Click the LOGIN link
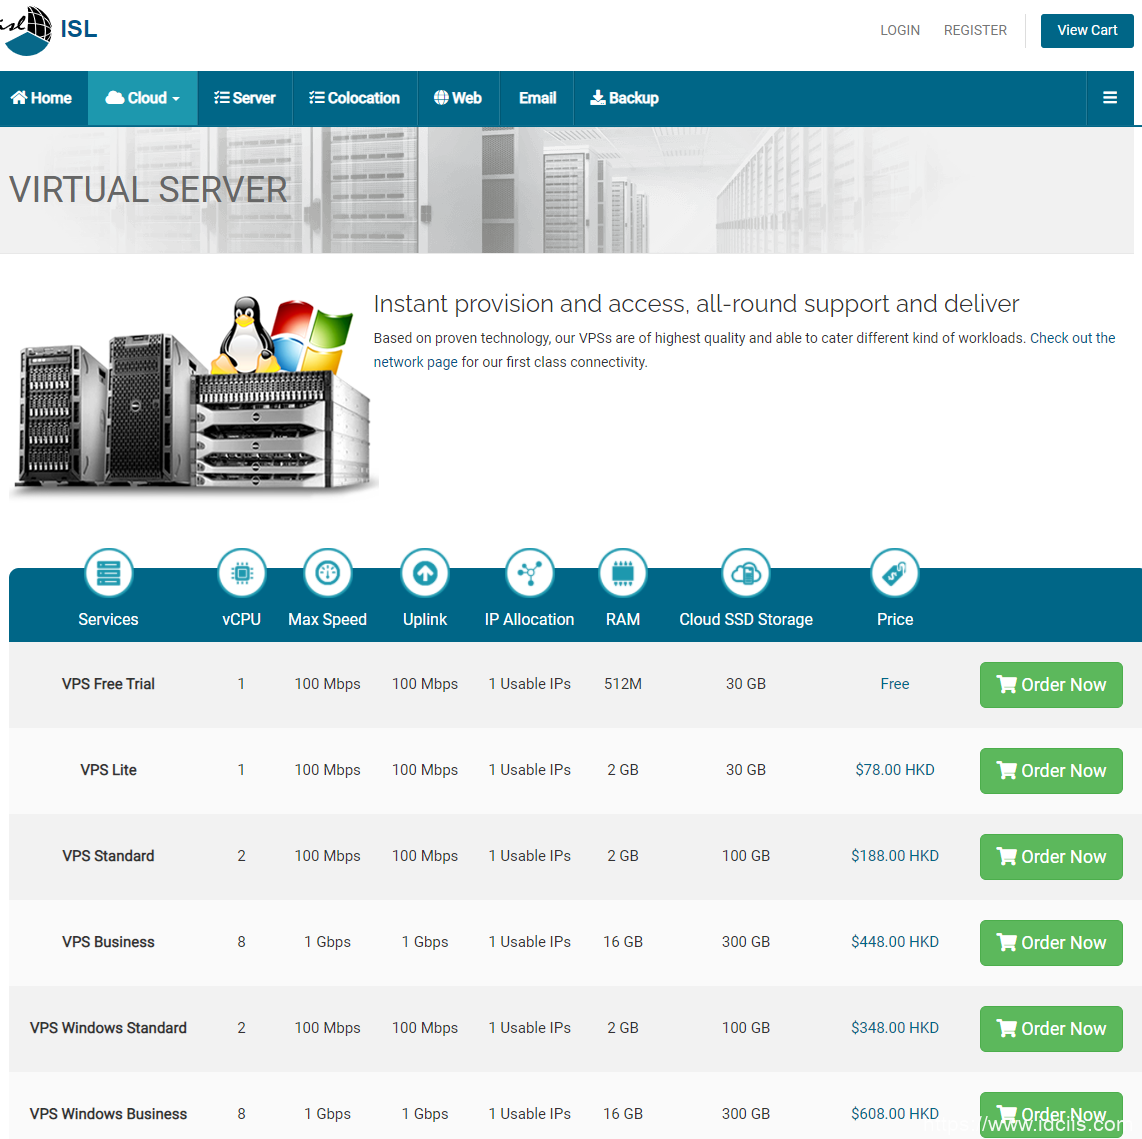 (x=899, y=31)
